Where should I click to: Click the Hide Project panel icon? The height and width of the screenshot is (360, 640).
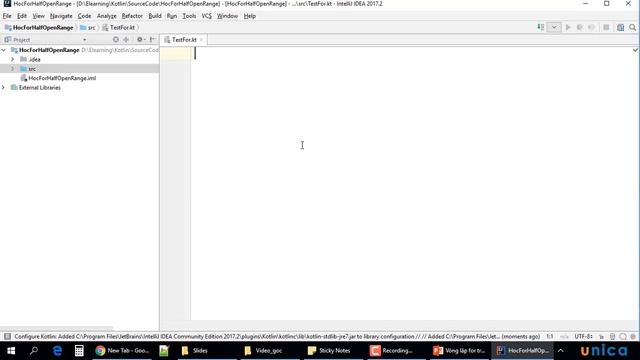(x=153, y=40)
